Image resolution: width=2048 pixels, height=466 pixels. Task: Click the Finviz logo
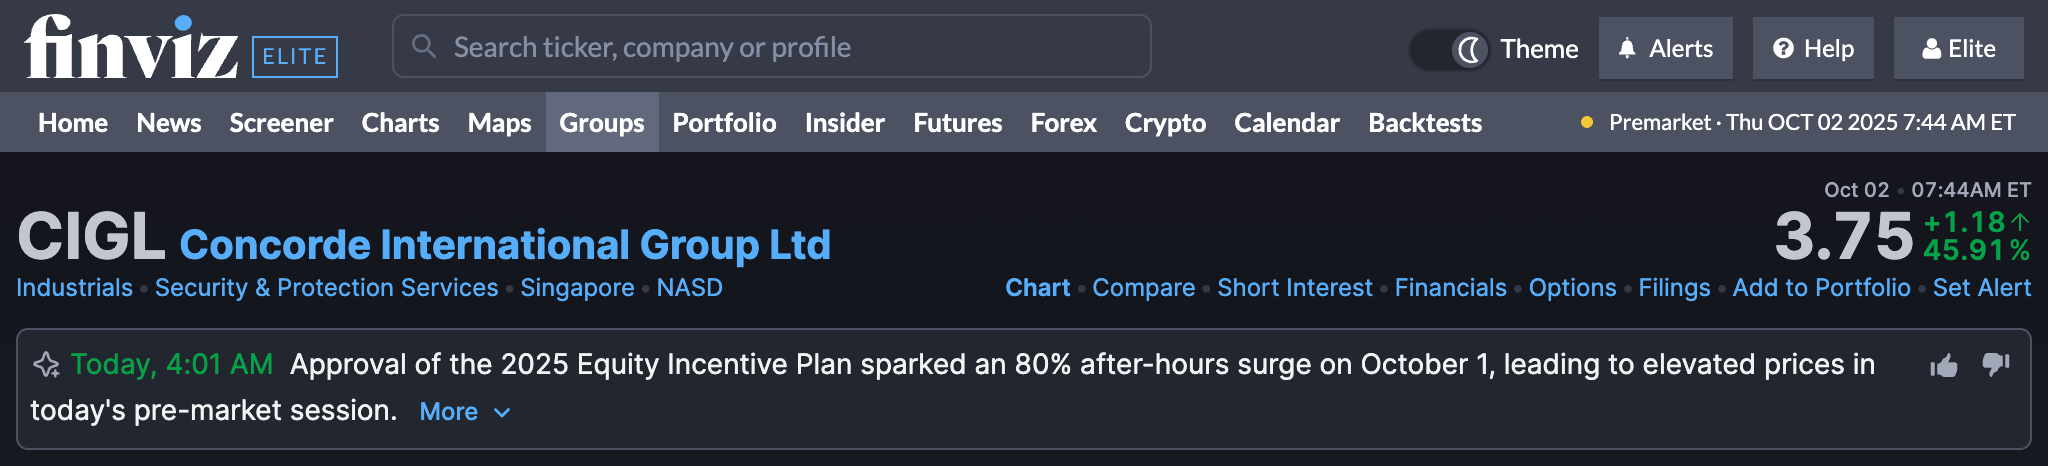pos(130,47)
